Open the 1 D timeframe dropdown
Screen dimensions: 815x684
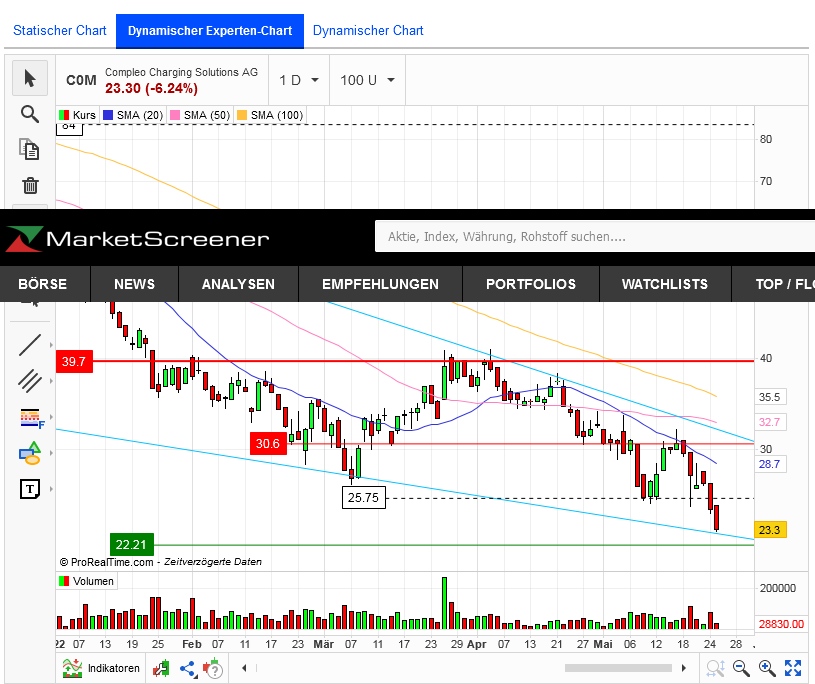click(299, 80)
